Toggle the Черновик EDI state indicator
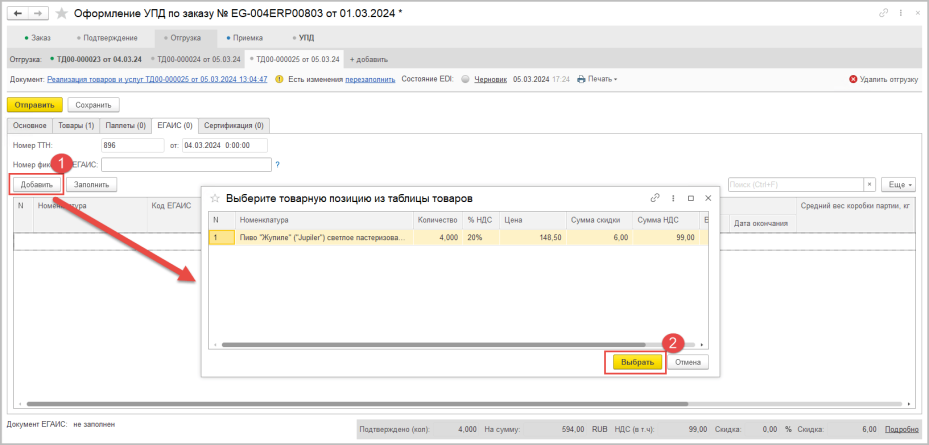 click(x=465, y=79)
